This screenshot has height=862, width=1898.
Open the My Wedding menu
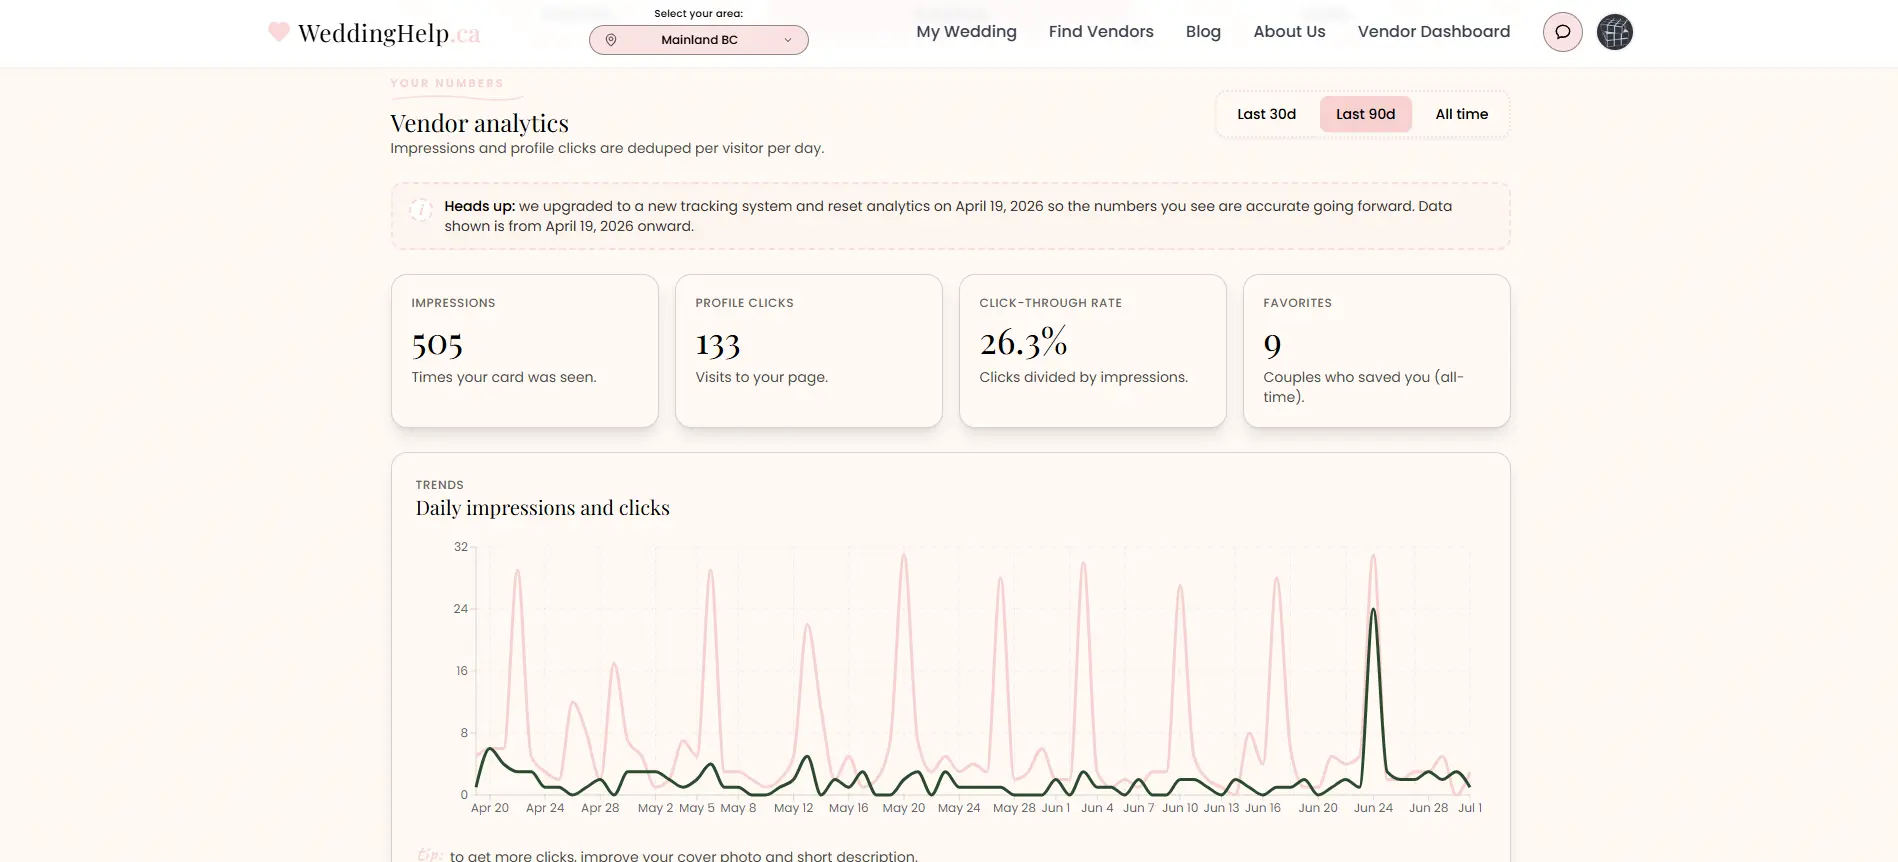pyautogui.click(x=966, y=32)
